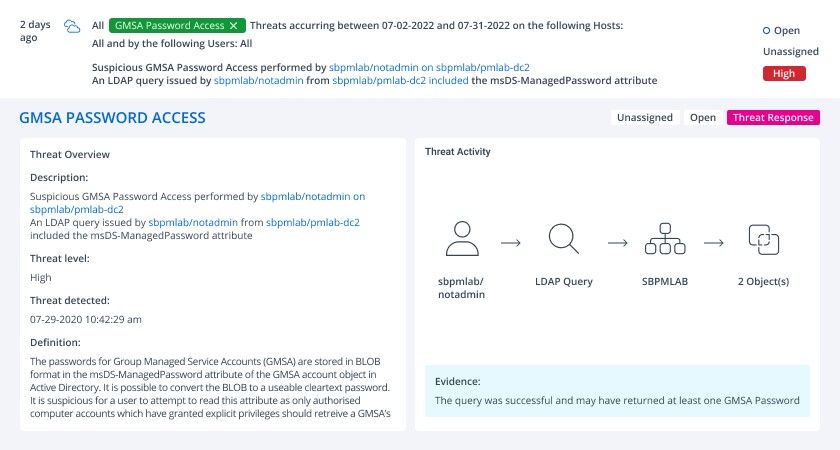The width and height of the screenshot is (840, 450).
Task: Click the arrow between user and LDAP Query
Action: pos(511,243)
